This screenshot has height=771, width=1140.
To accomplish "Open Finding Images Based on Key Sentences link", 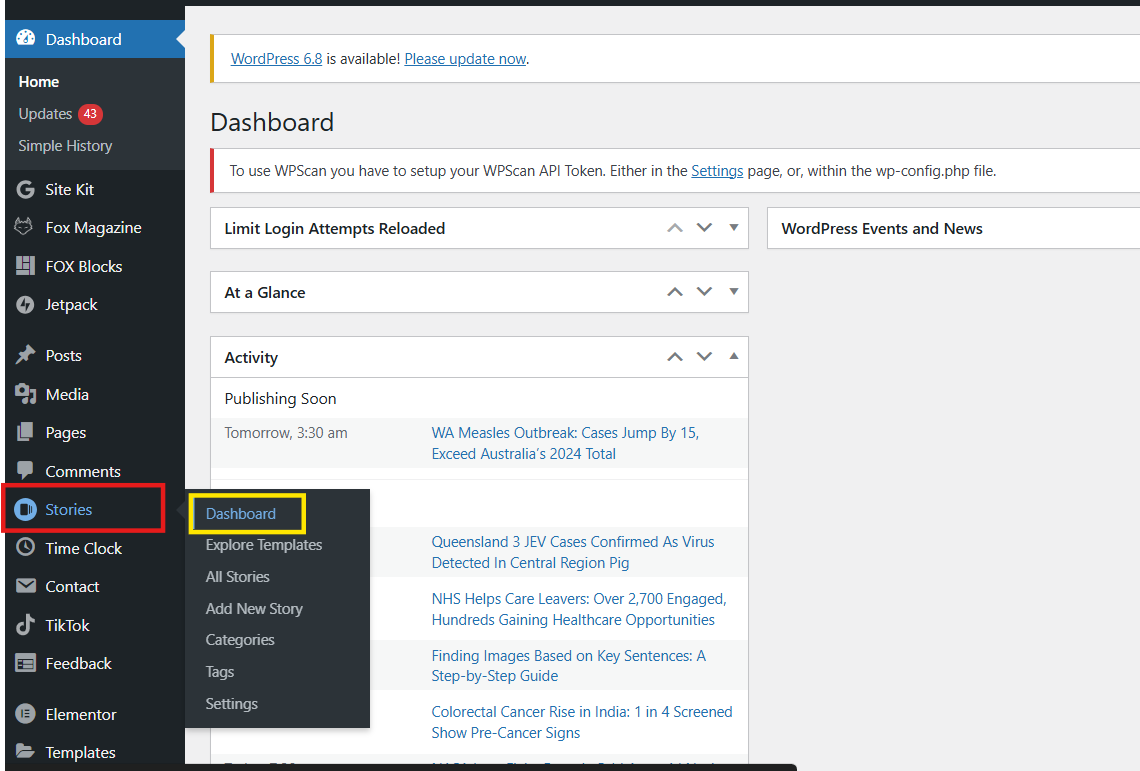I will click(569, 666).
